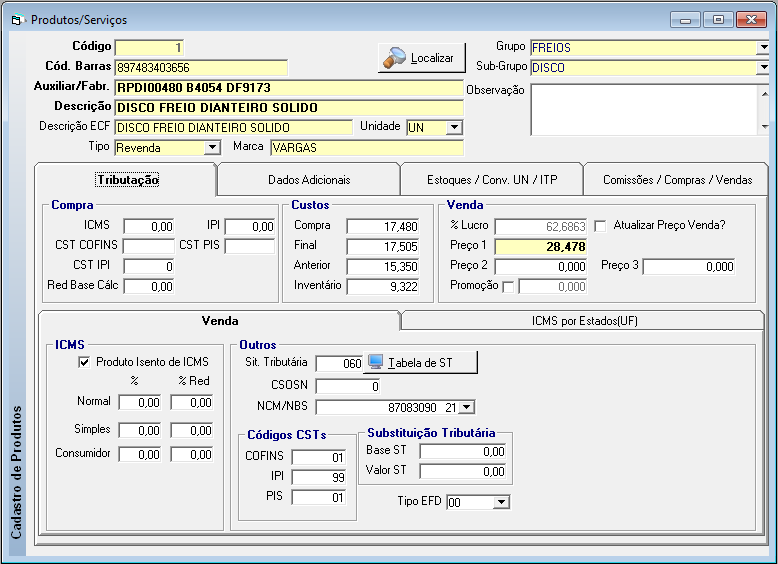
Task: Expand the Grupo dropdown showing FREIOS
Action: pos(763,47)
